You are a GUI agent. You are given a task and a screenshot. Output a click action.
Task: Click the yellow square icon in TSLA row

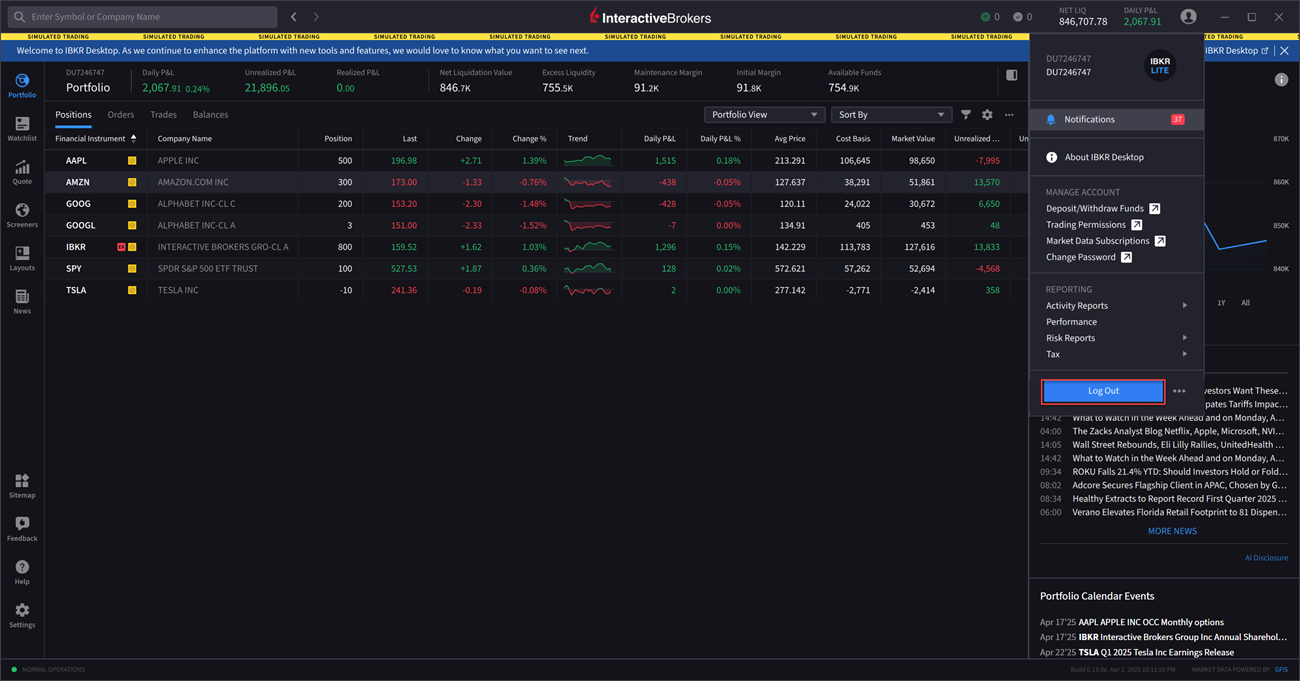[x=132, y=291]
